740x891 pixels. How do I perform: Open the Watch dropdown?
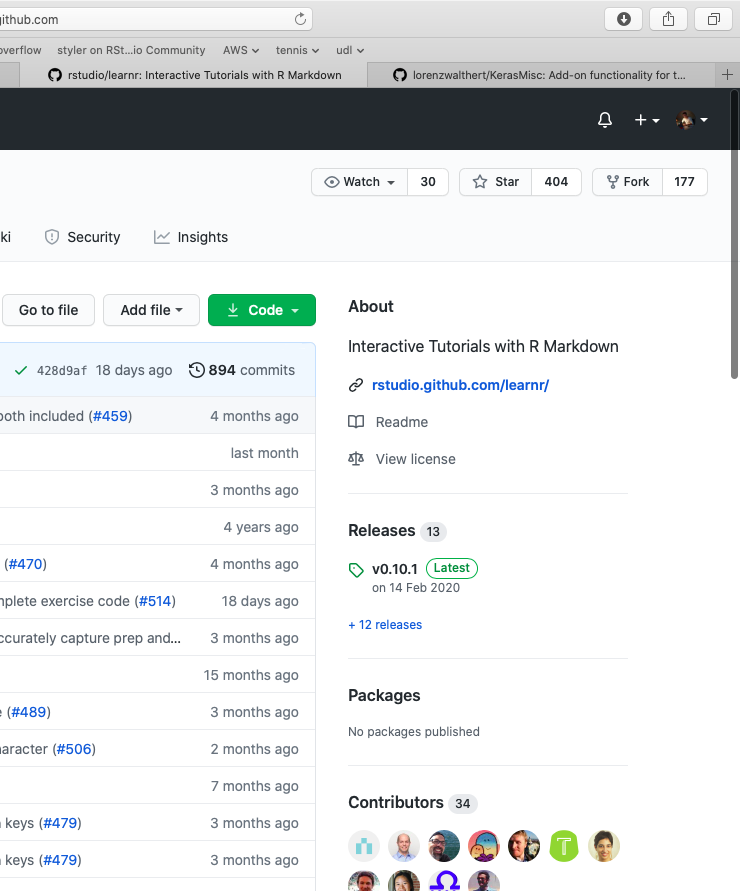pyautogui.click(x=358, y=182)
